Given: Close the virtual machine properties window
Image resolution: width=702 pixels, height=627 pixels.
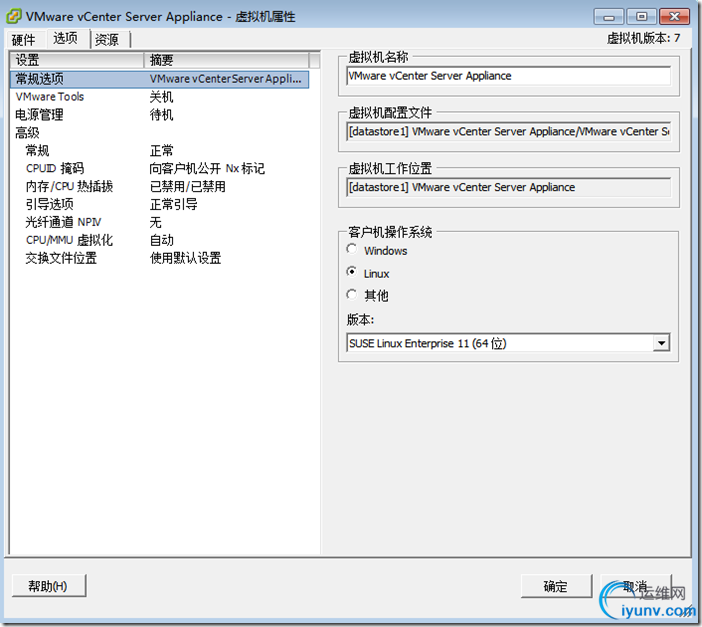Looking at the screenshot, I should [675, 17].
